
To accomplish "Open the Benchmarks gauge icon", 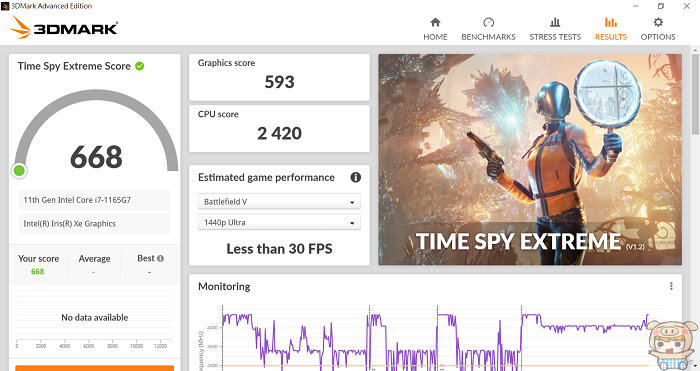I will pos(488,22).
